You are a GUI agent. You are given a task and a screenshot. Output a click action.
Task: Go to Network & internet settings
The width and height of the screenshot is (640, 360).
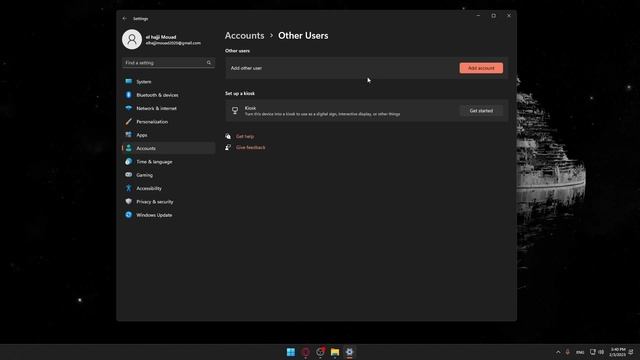click(x=169, y=108)
